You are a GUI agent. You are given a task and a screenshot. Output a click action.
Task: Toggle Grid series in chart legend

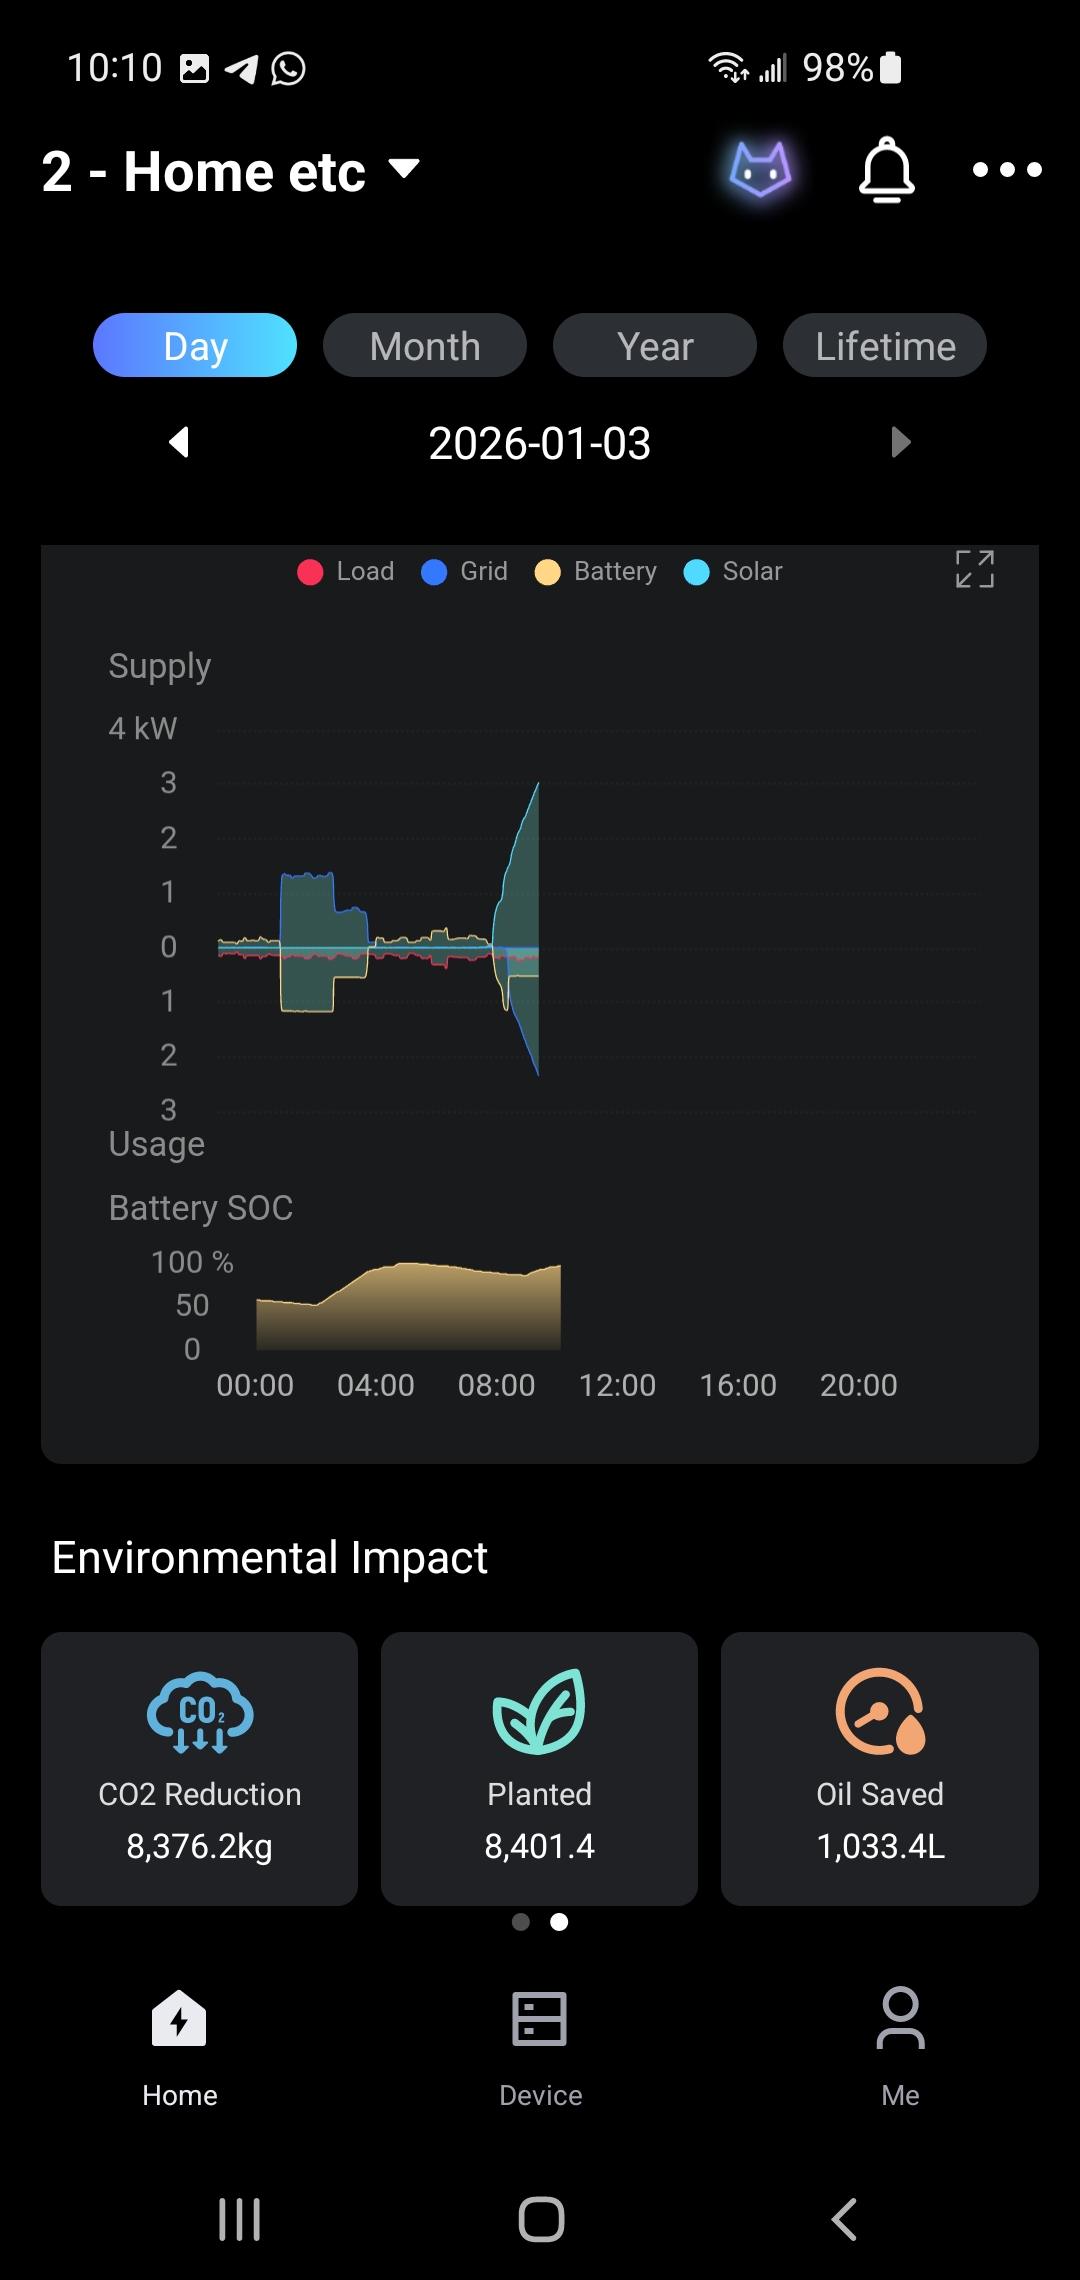pyautogui.click(x=465, y=571)
